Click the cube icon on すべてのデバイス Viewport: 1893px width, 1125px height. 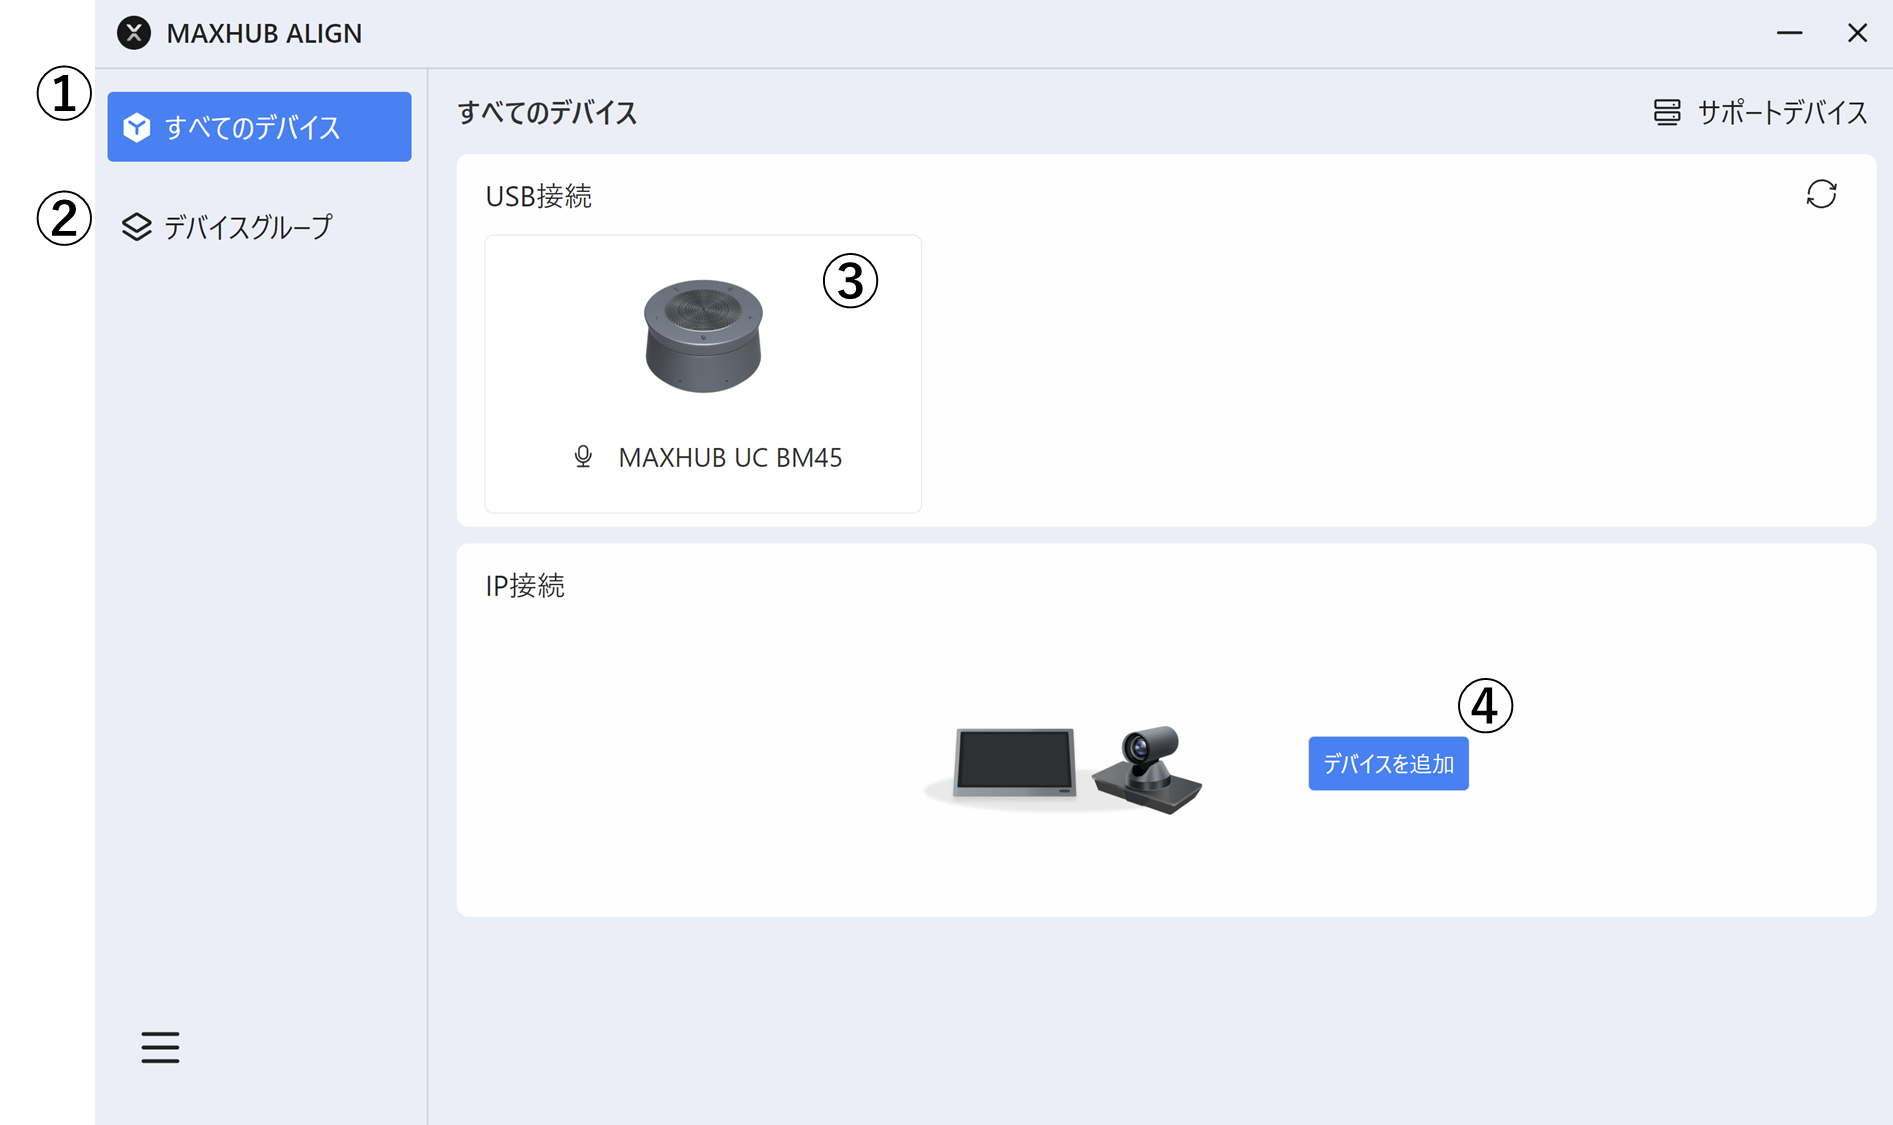(x=137, y=127)
